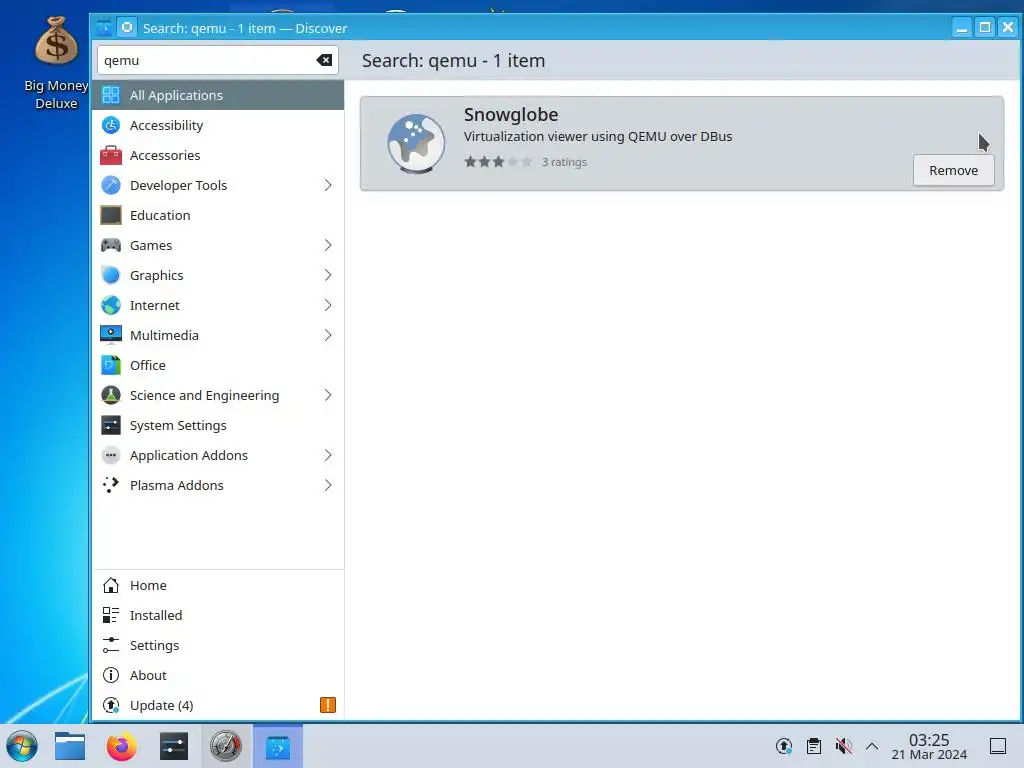This screenshot has height=768, width=1024.
Task: Open system settings taskbar icon
Action: [x=174, y=746]
